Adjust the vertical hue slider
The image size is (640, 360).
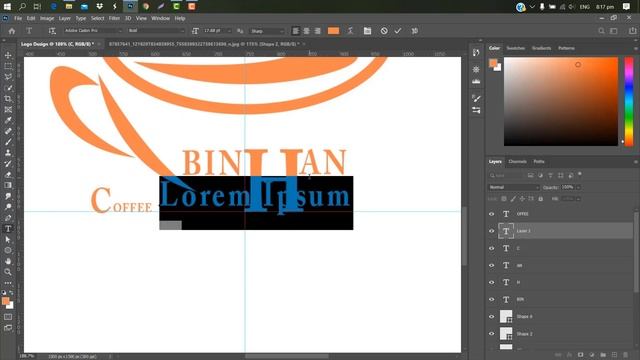(x=629, y=101)
